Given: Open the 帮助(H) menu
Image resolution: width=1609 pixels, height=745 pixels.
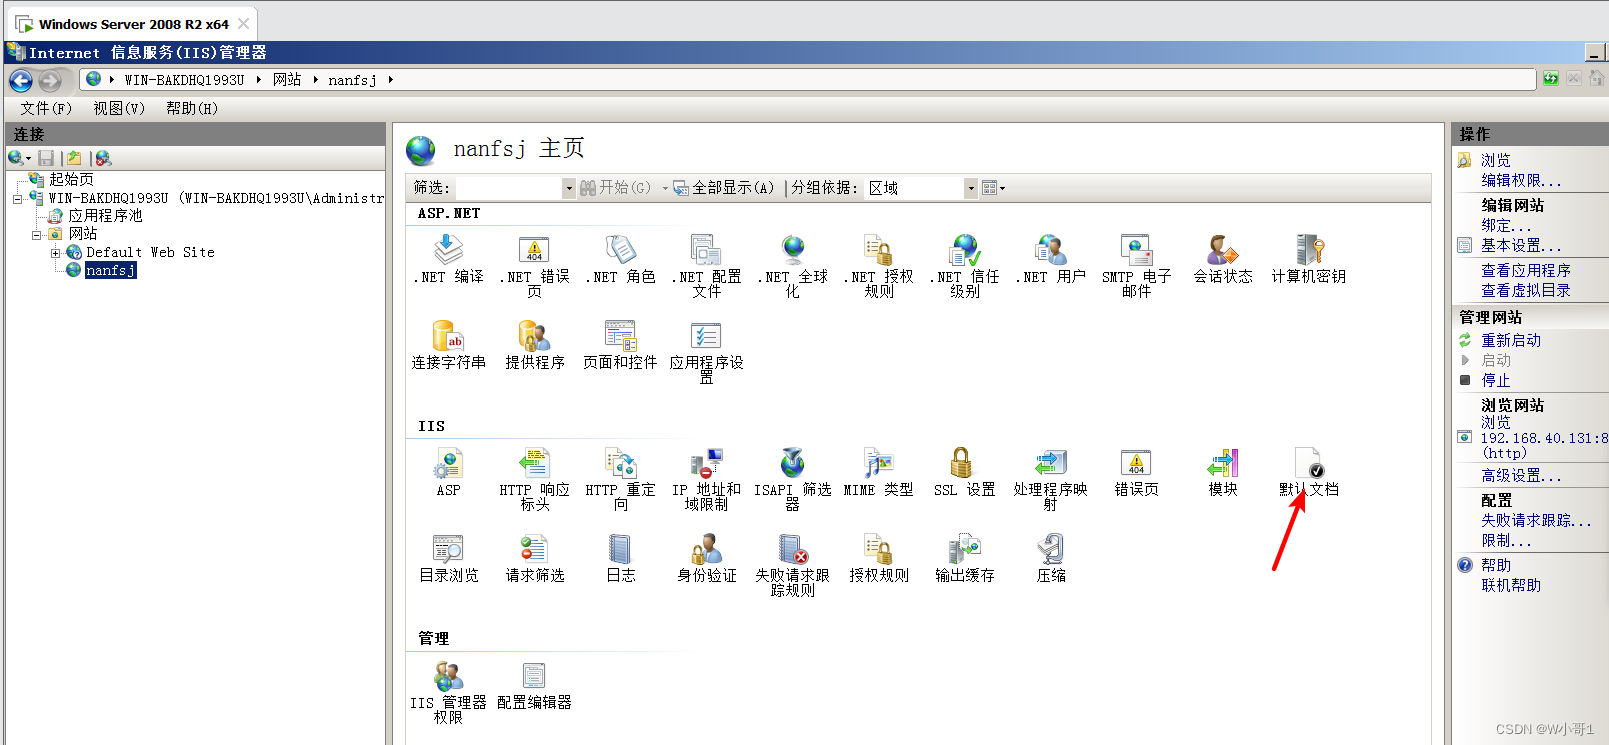Looking at the screenshot, I should pyautogui.click(x=192, y=108).
